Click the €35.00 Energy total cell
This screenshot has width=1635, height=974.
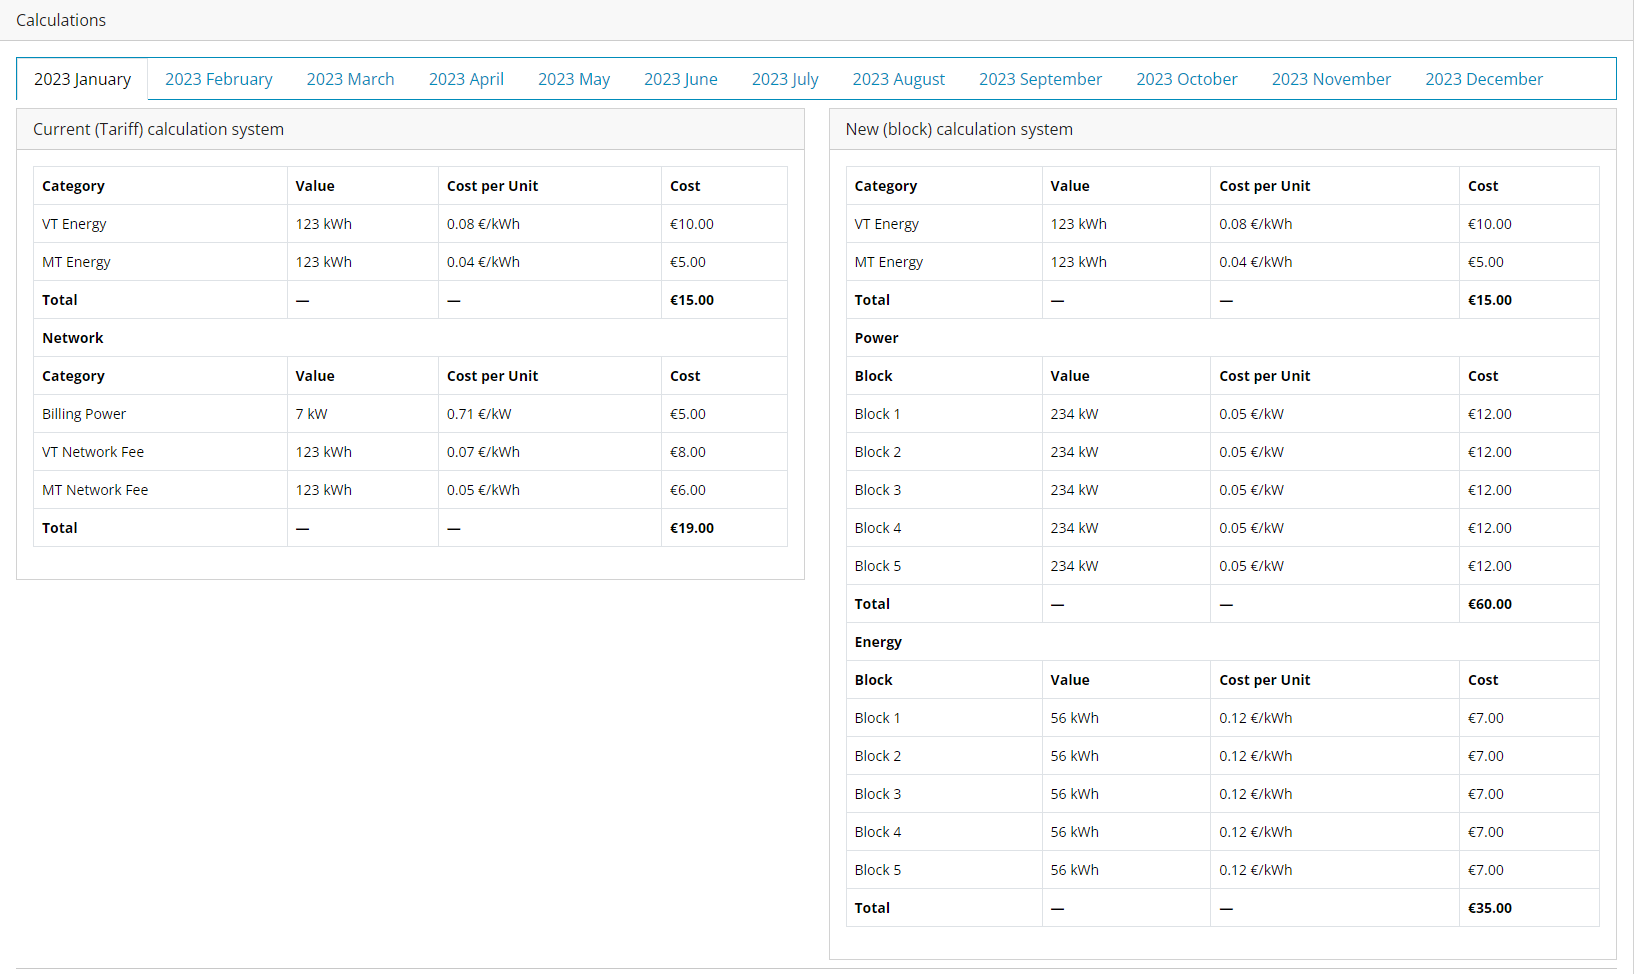pos(1489,908)
